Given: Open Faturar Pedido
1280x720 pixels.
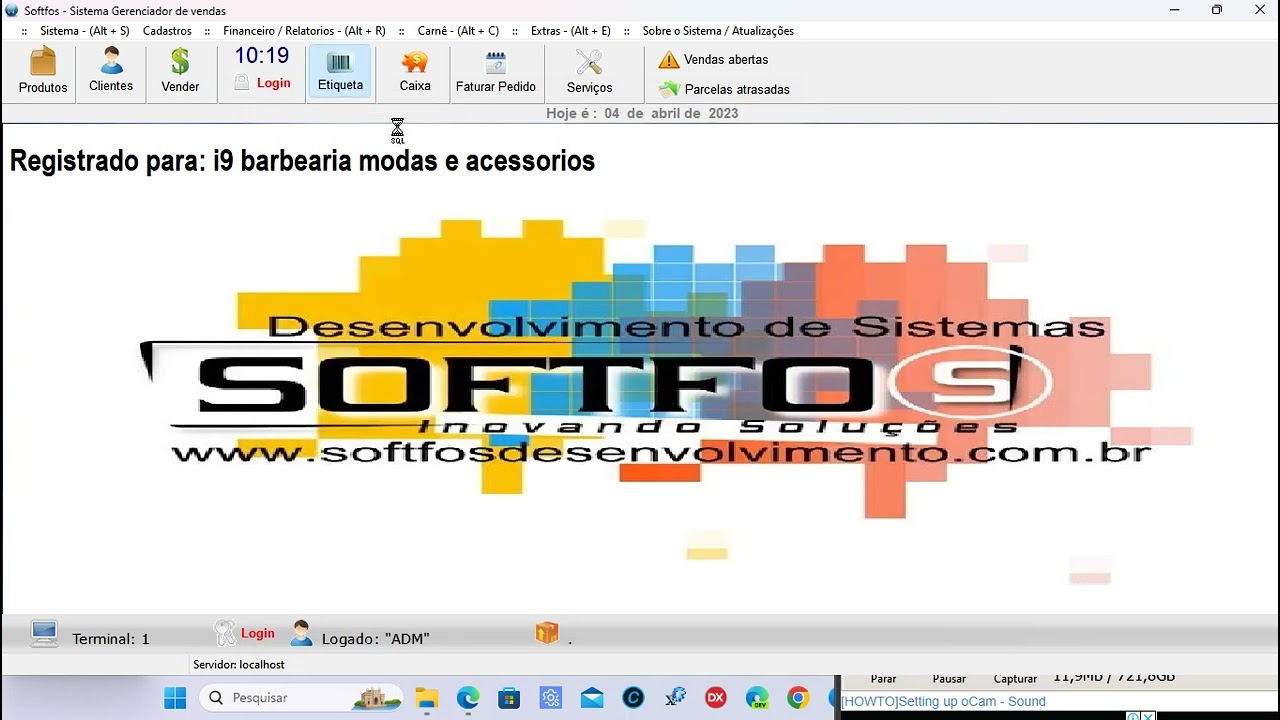Looking at the screenshot, I should pyautogui.click(x=496, y=71).
